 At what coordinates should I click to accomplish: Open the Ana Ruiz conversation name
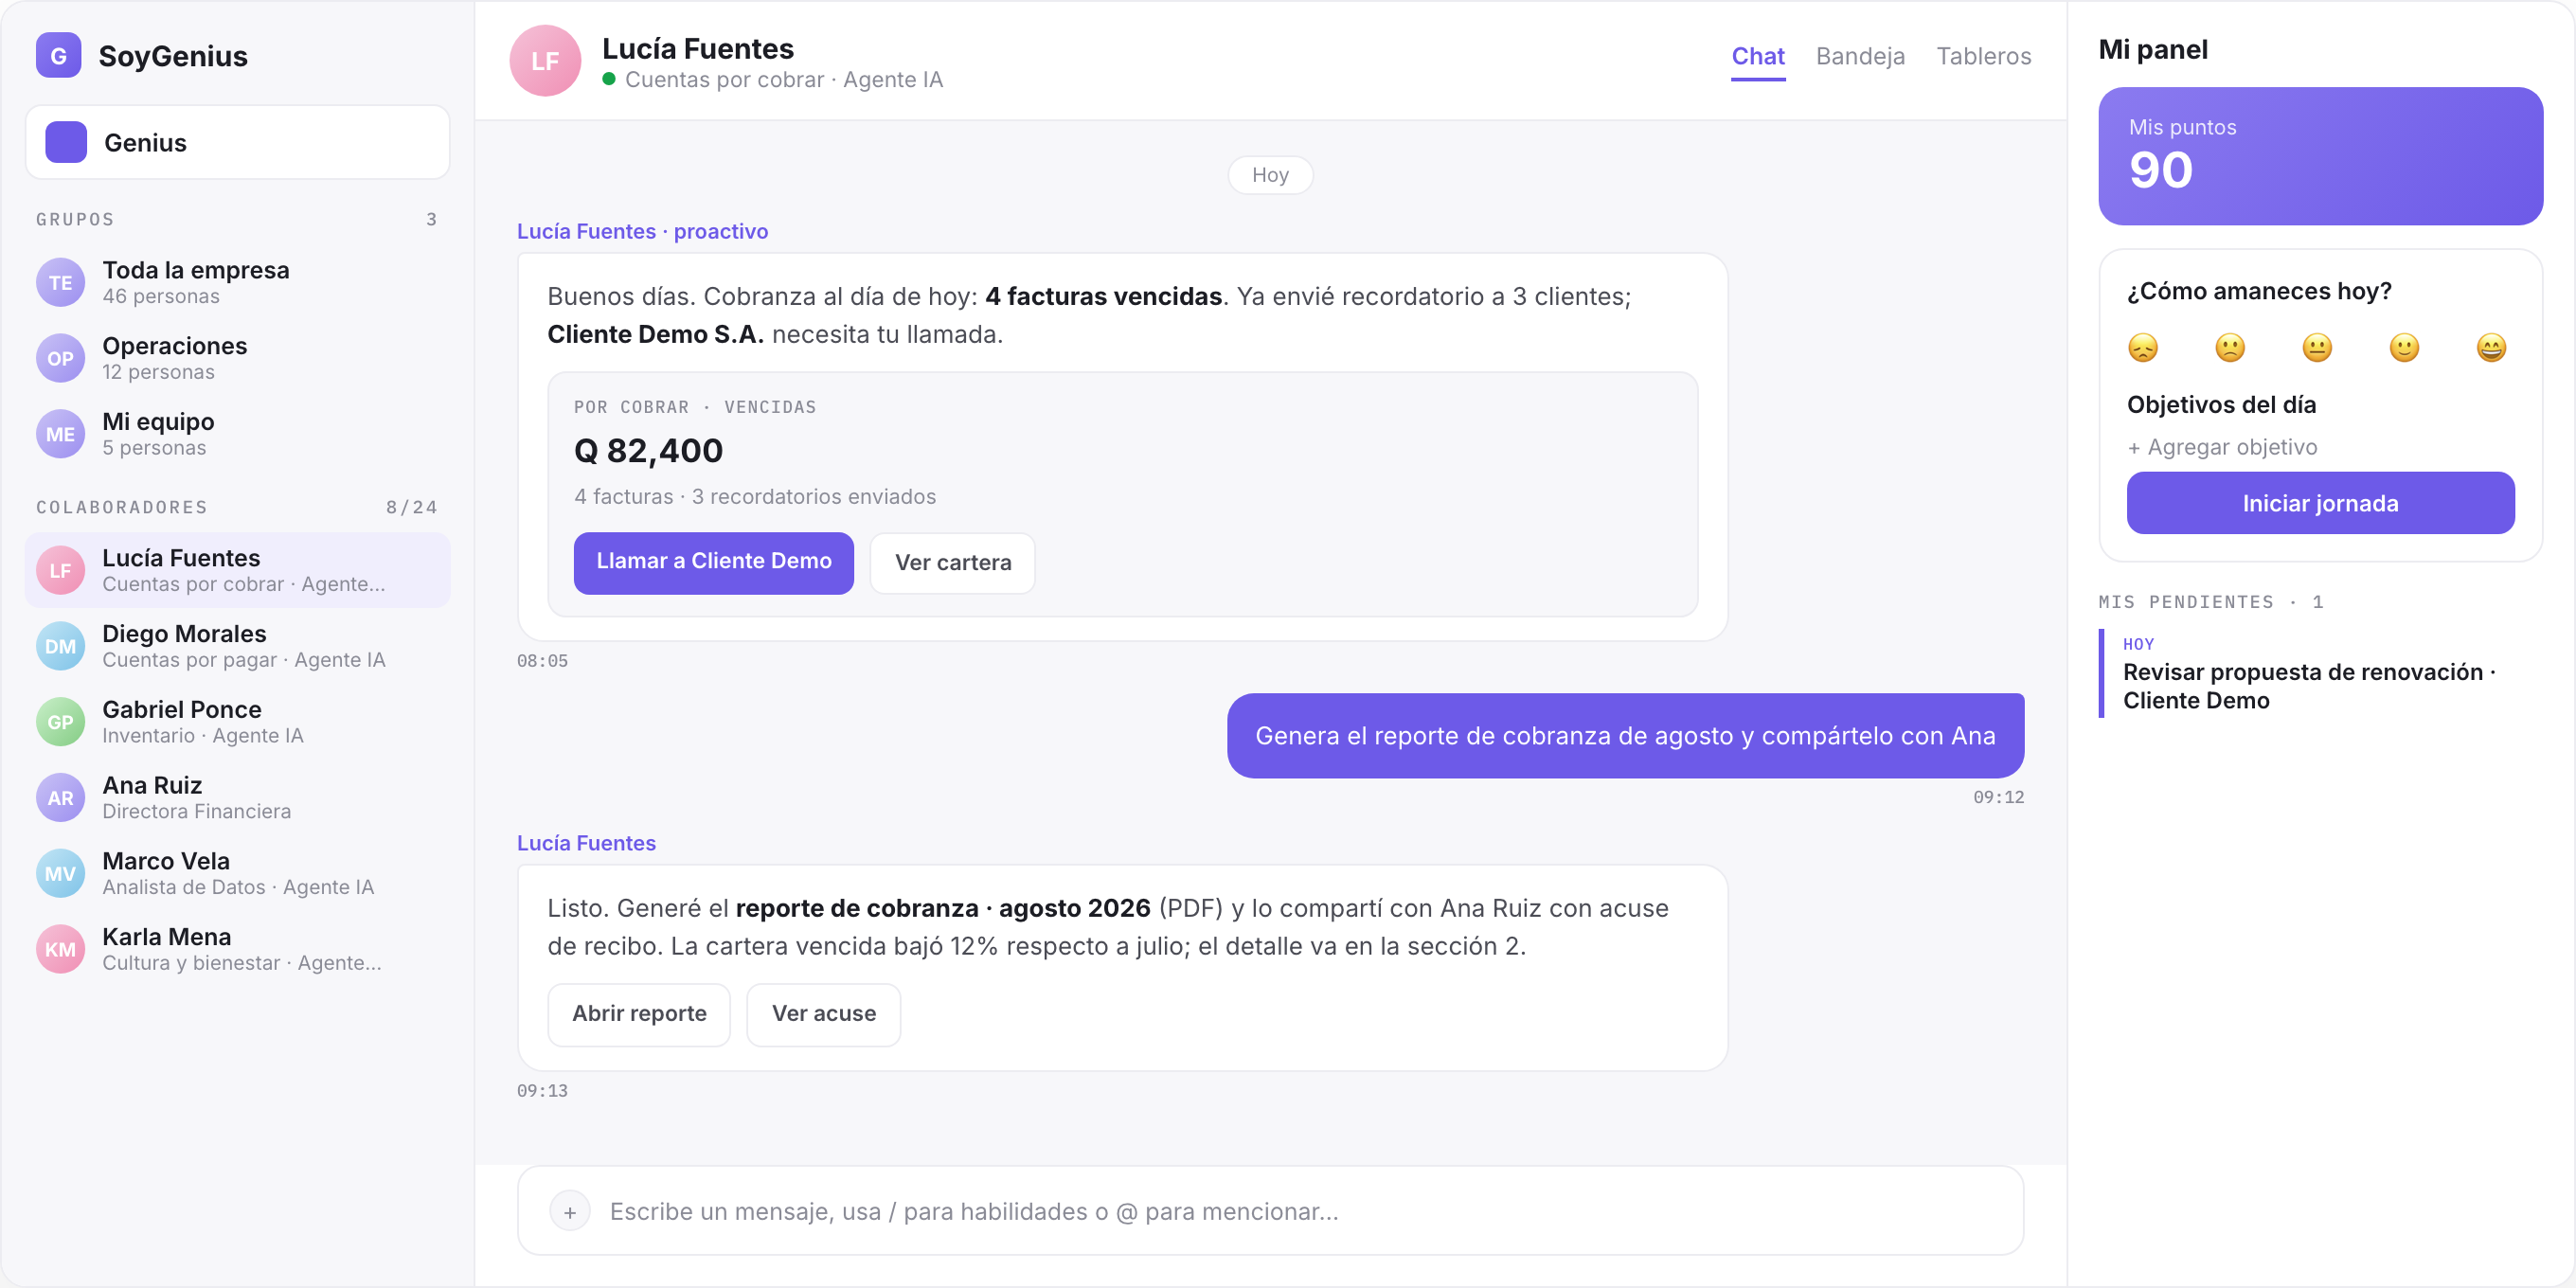152,786
